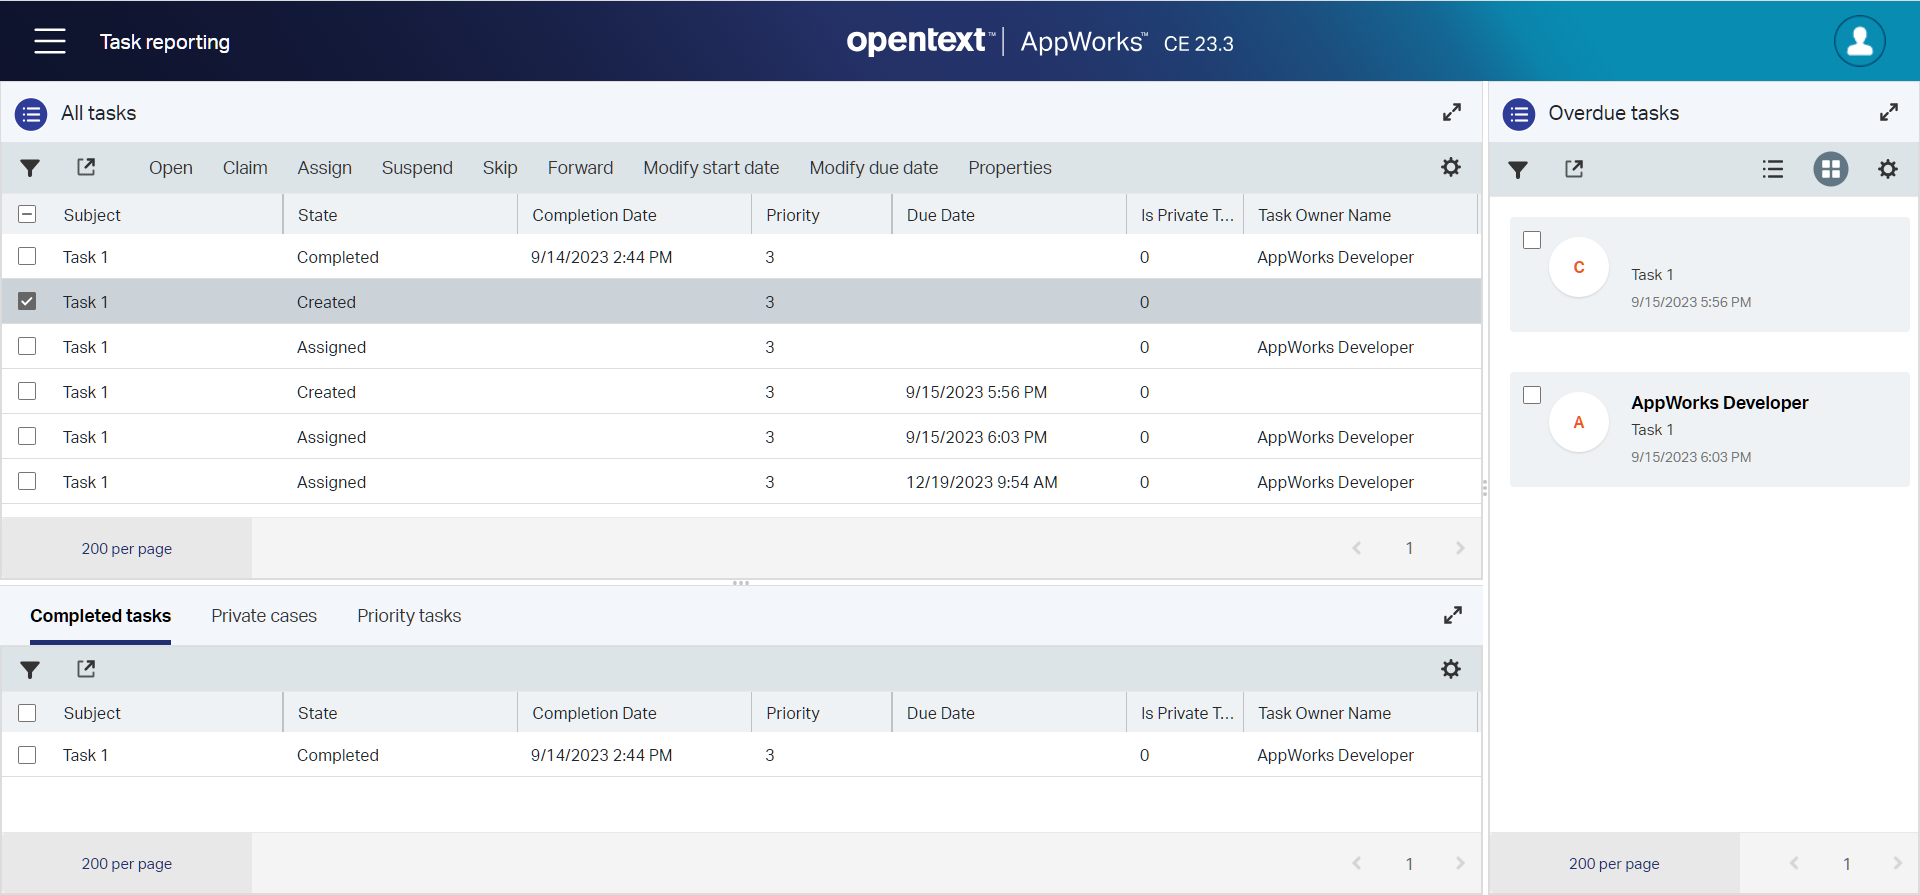Switch Overdue tasks to card grid view

(x=1830, y=169)
